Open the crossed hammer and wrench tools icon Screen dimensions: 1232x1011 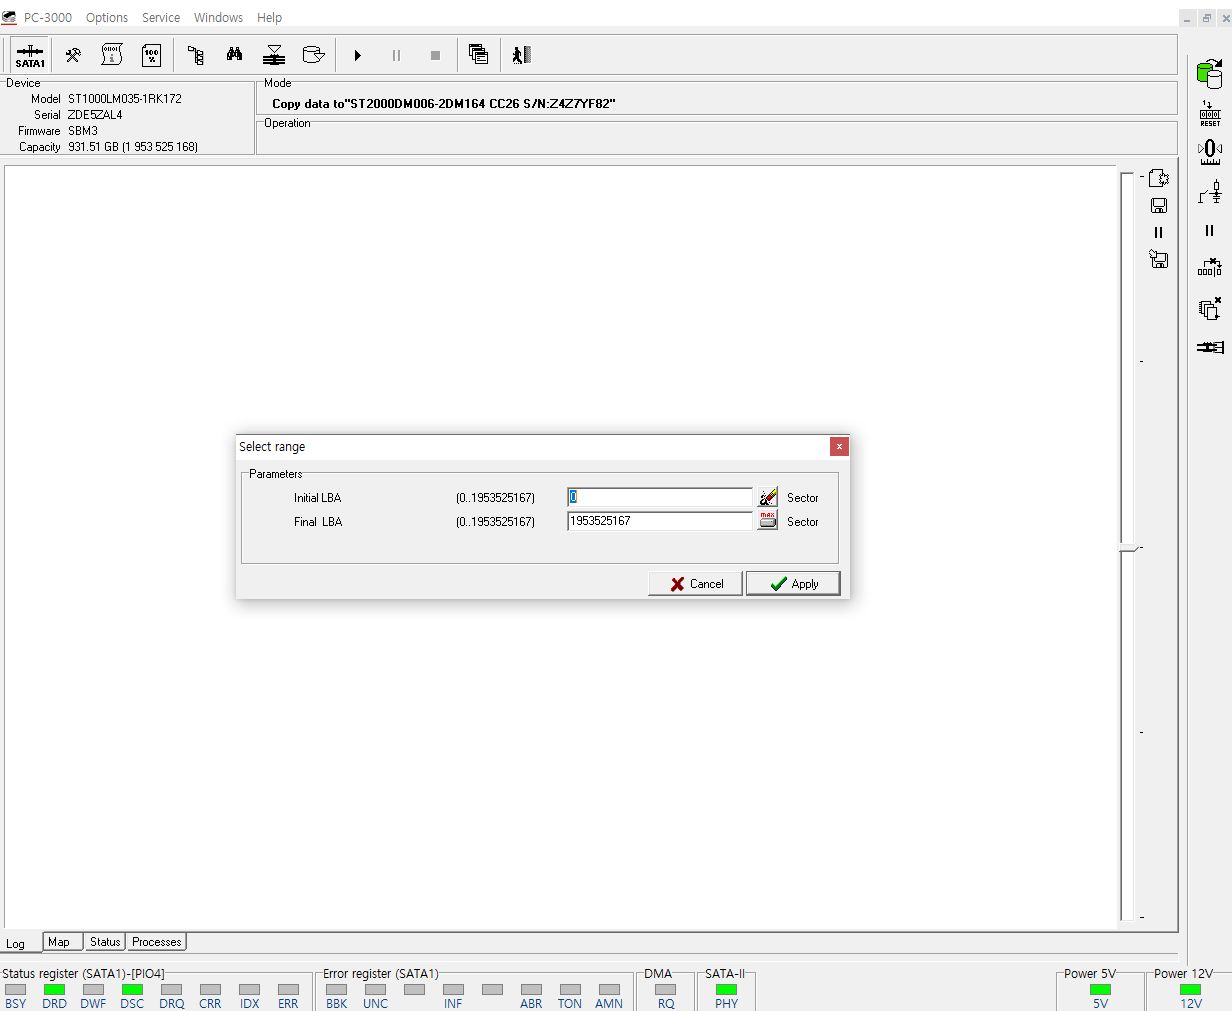[x=73, y=55]
